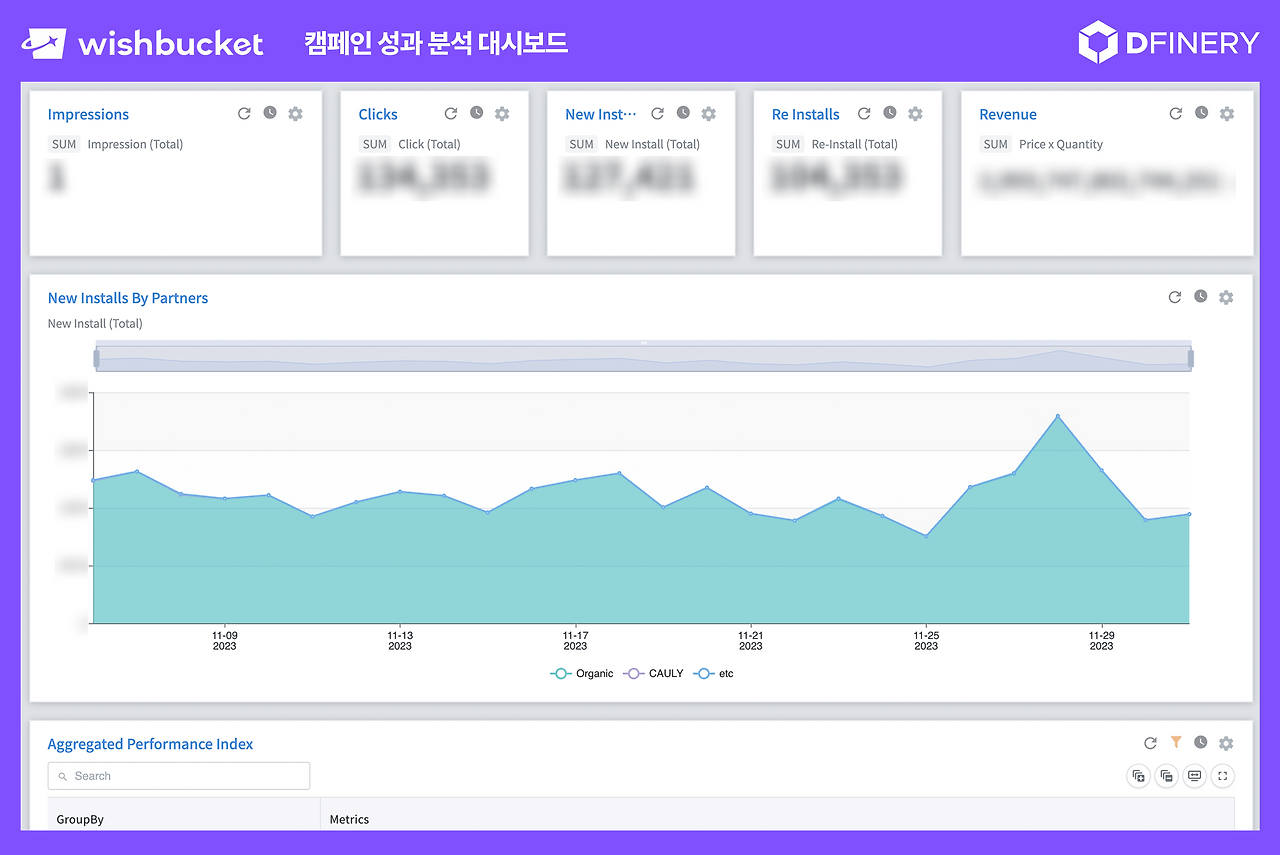
Task: Select the duplicate widget icon below the filter
Action: coord(1138,775)
